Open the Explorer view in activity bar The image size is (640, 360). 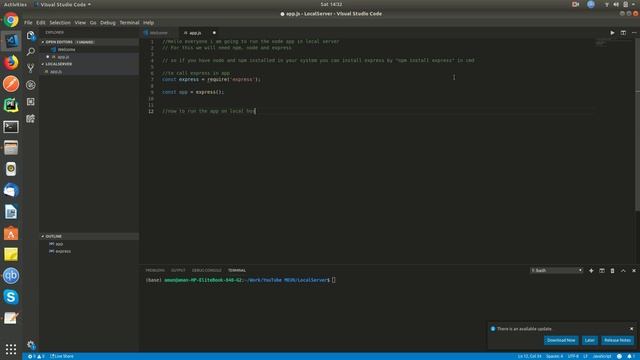pos(31,36)
